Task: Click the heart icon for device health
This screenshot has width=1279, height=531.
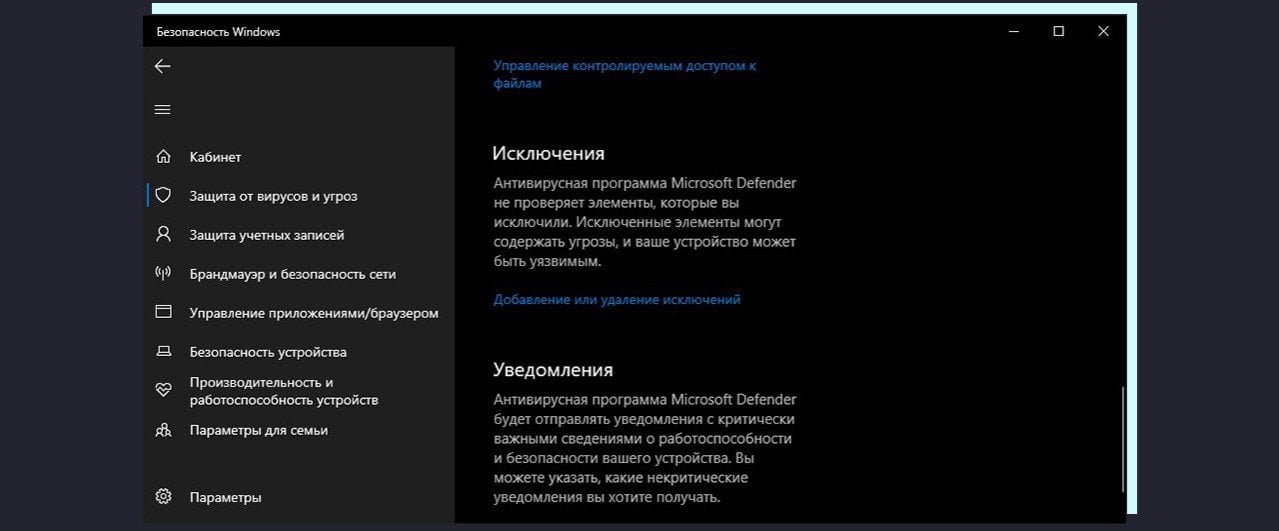Action: click(163, 390)
